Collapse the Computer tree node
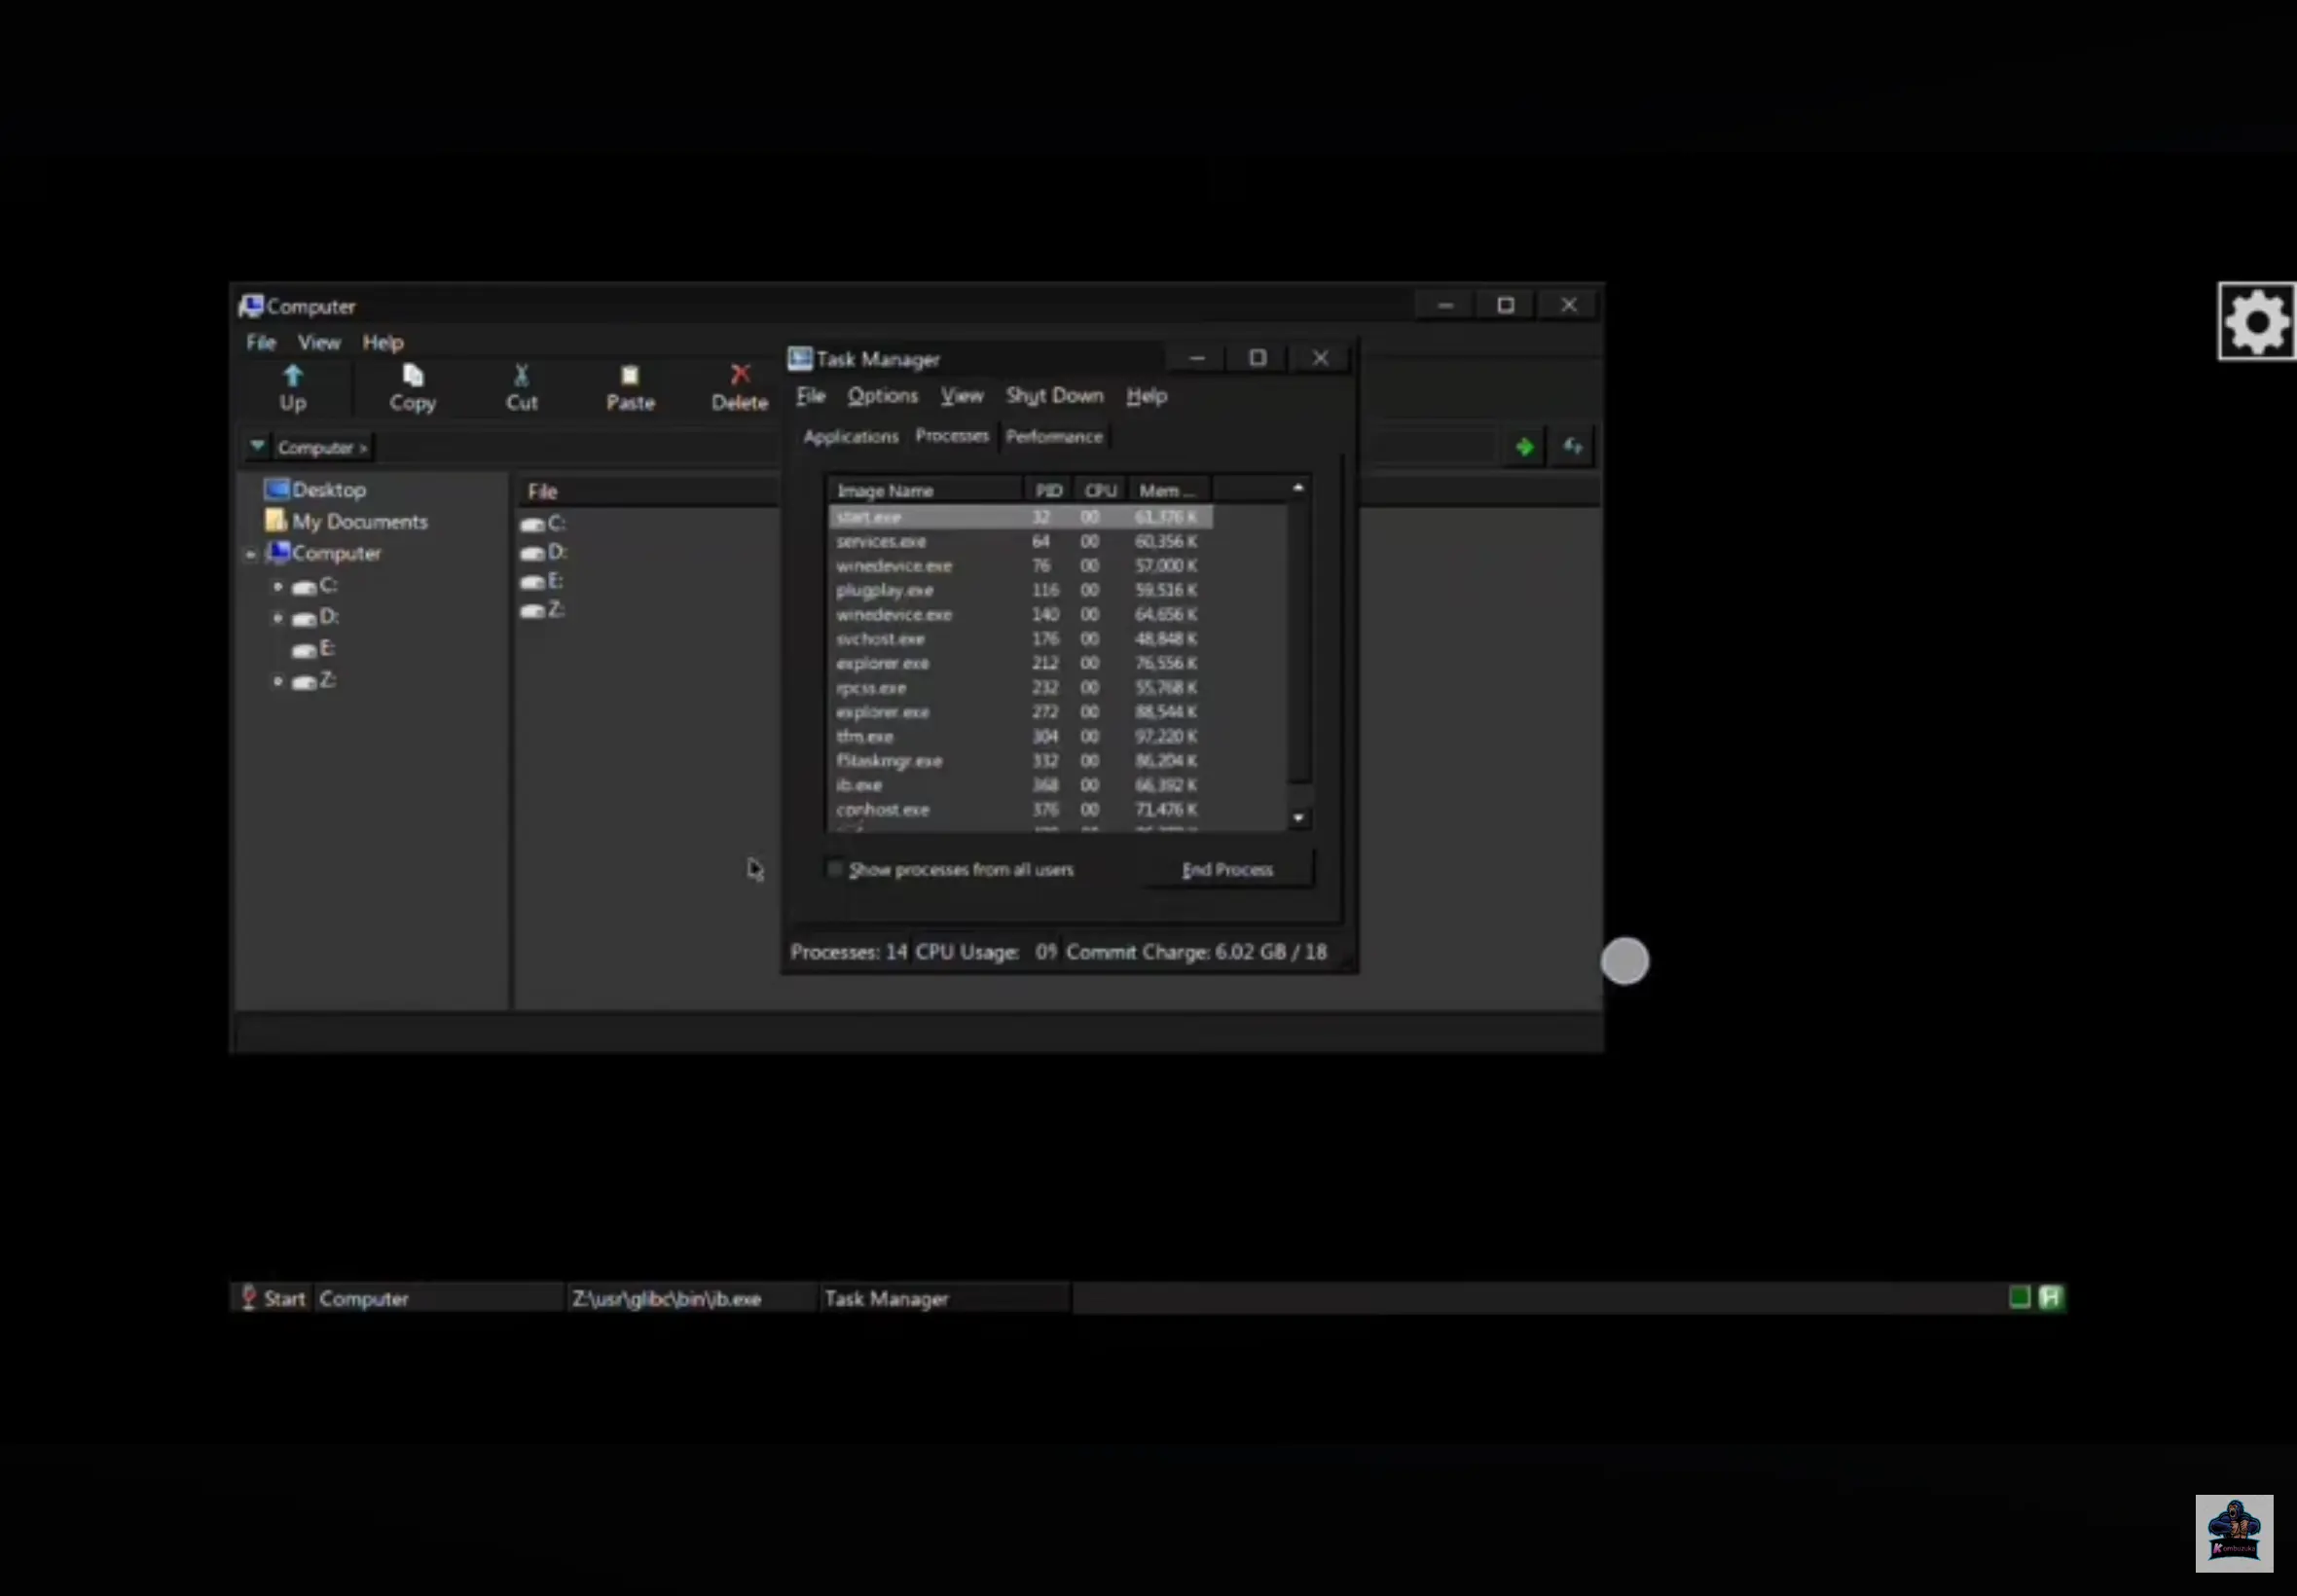2297x1596 pixels. [251, 554]
